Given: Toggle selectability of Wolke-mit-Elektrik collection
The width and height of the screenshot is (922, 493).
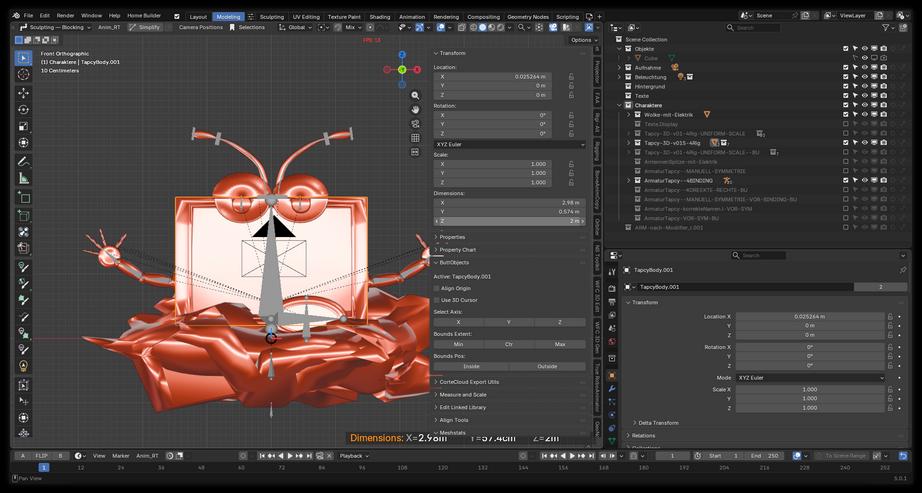Looking at the screenshot, I should (x=856, y=115).
